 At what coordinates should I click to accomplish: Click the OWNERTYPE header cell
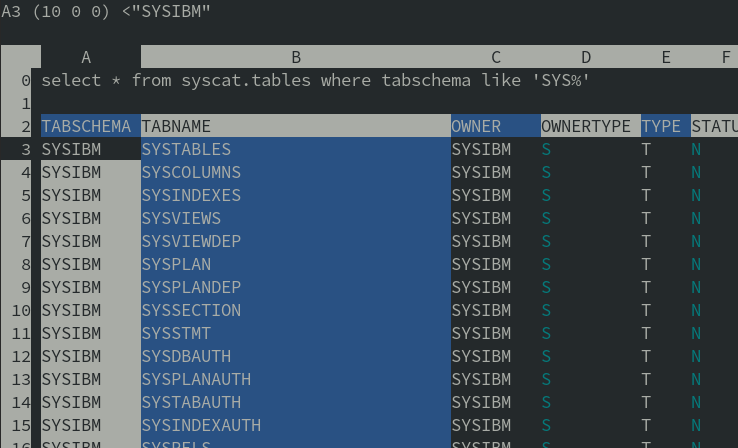[586, 126]
